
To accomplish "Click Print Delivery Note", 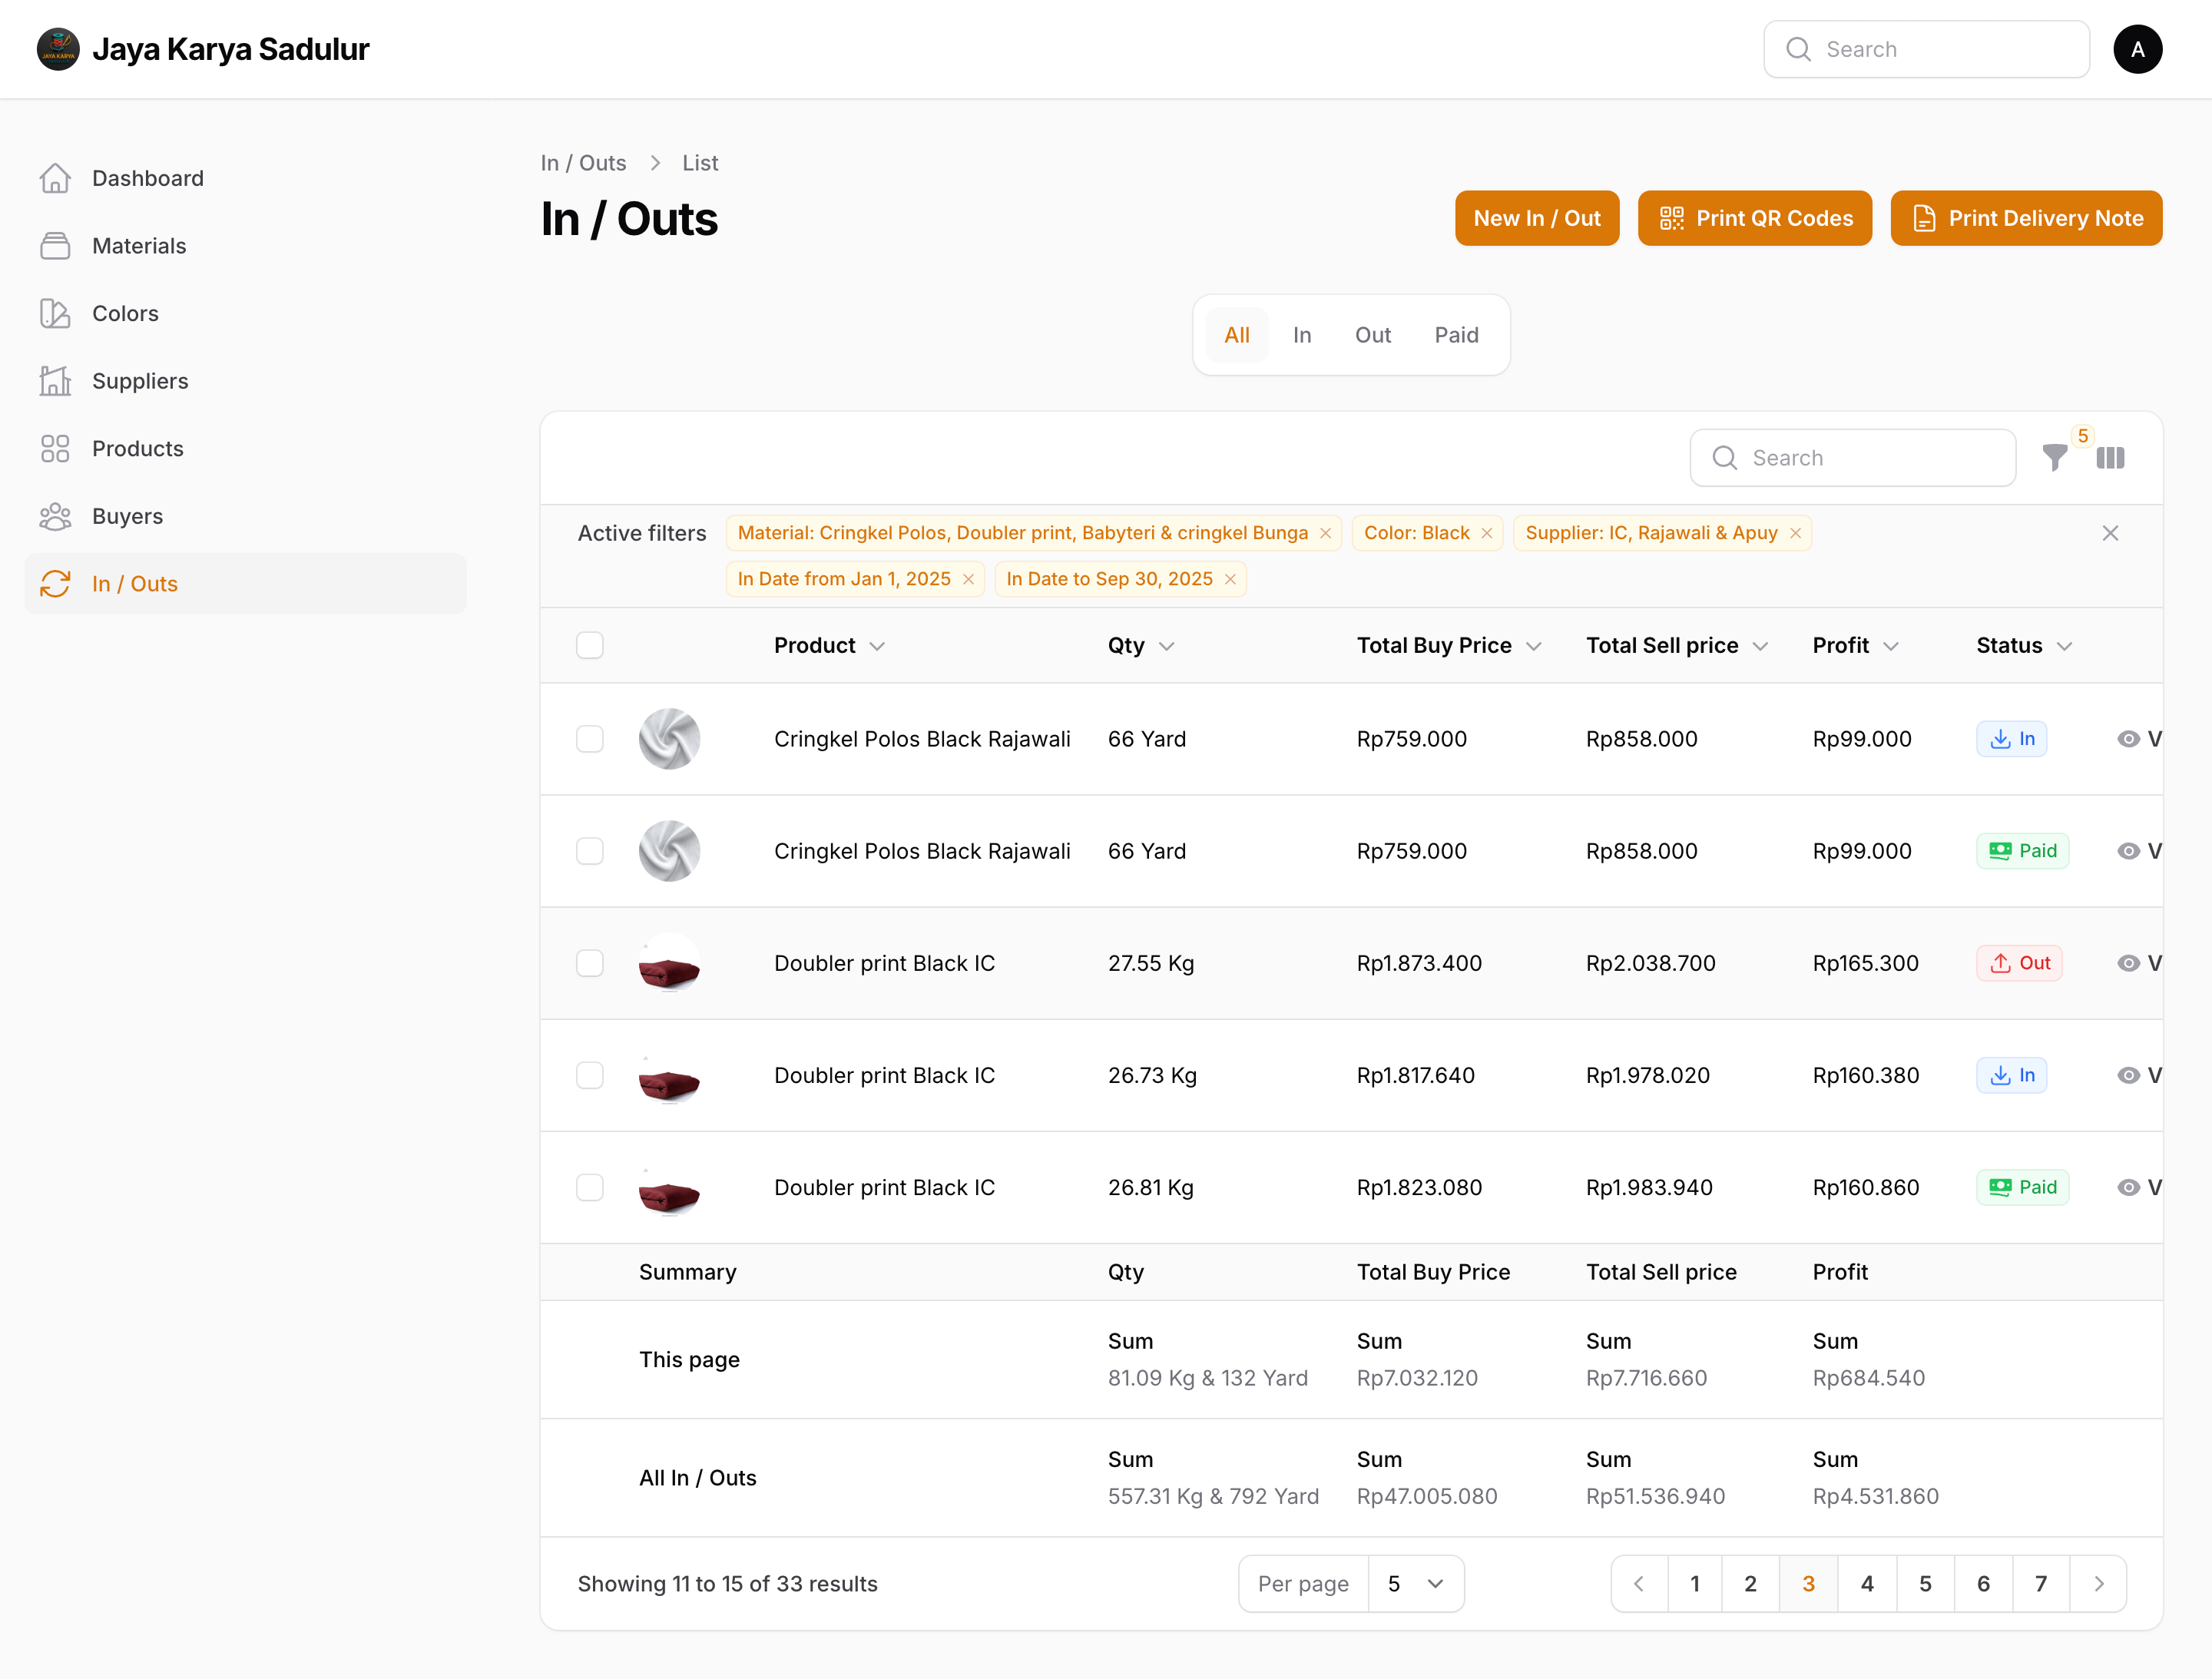I will (x=2026, y=218).
